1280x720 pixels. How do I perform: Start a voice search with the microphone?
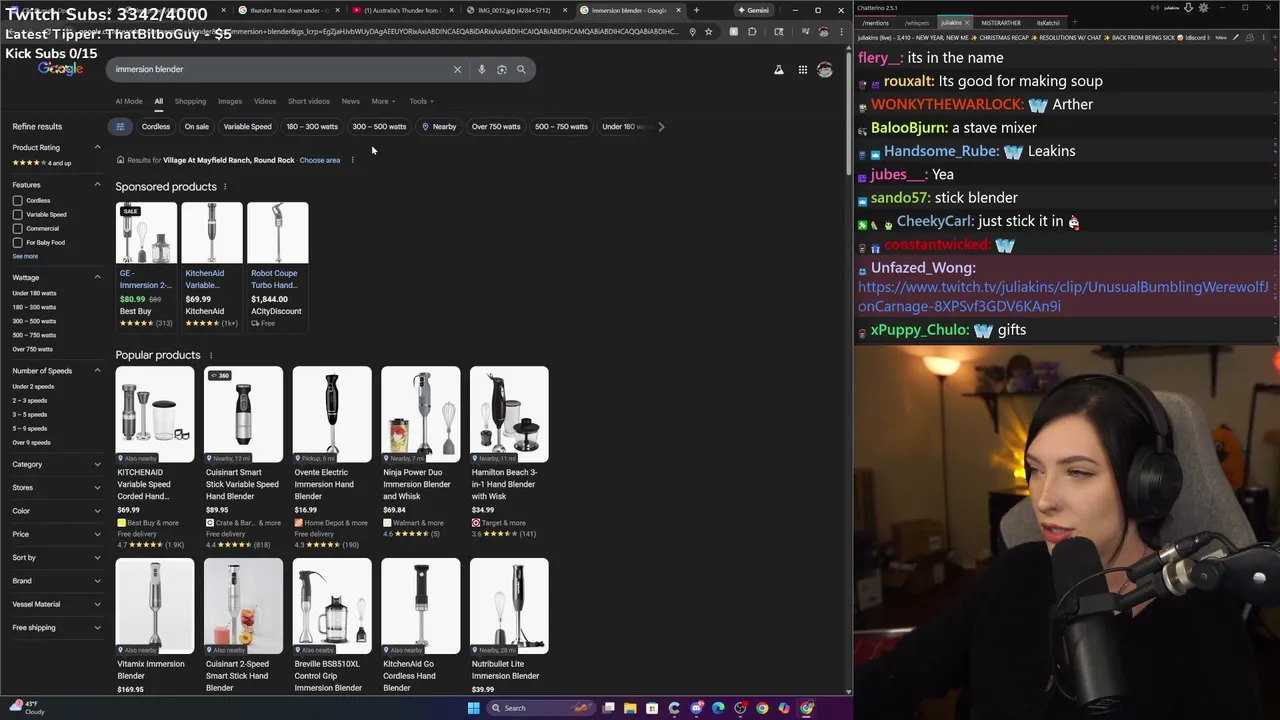click(x=482, y=69)
